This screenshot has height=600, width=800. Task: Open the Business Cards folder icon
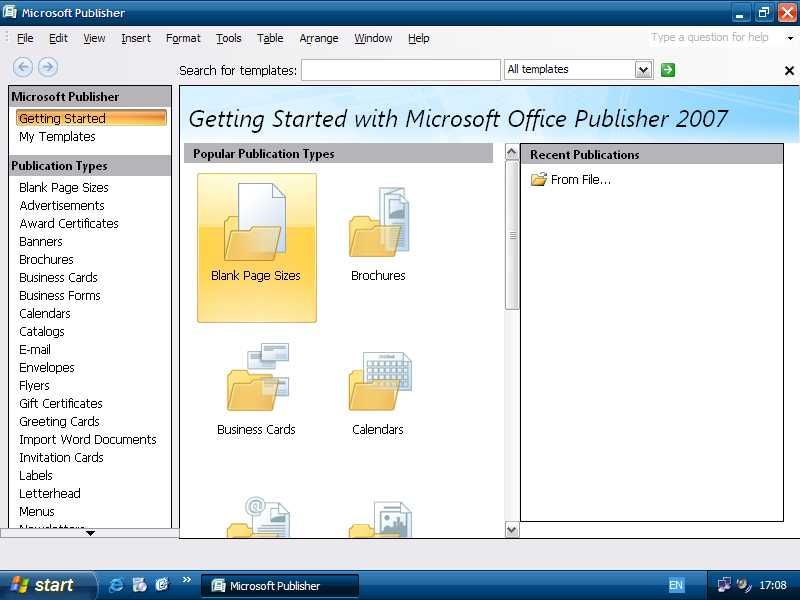(x=258, y=377)
